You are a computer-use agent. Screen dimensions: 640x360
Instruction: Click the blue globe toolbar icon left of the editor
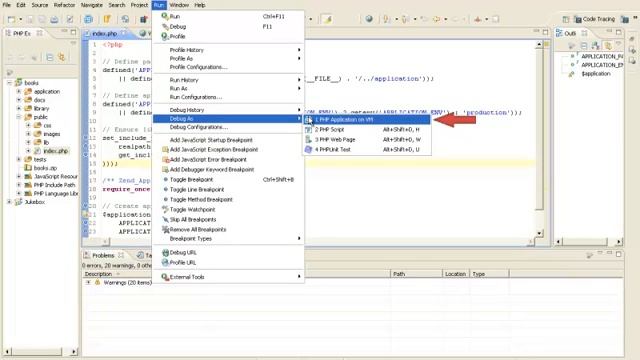coord(88,19)
